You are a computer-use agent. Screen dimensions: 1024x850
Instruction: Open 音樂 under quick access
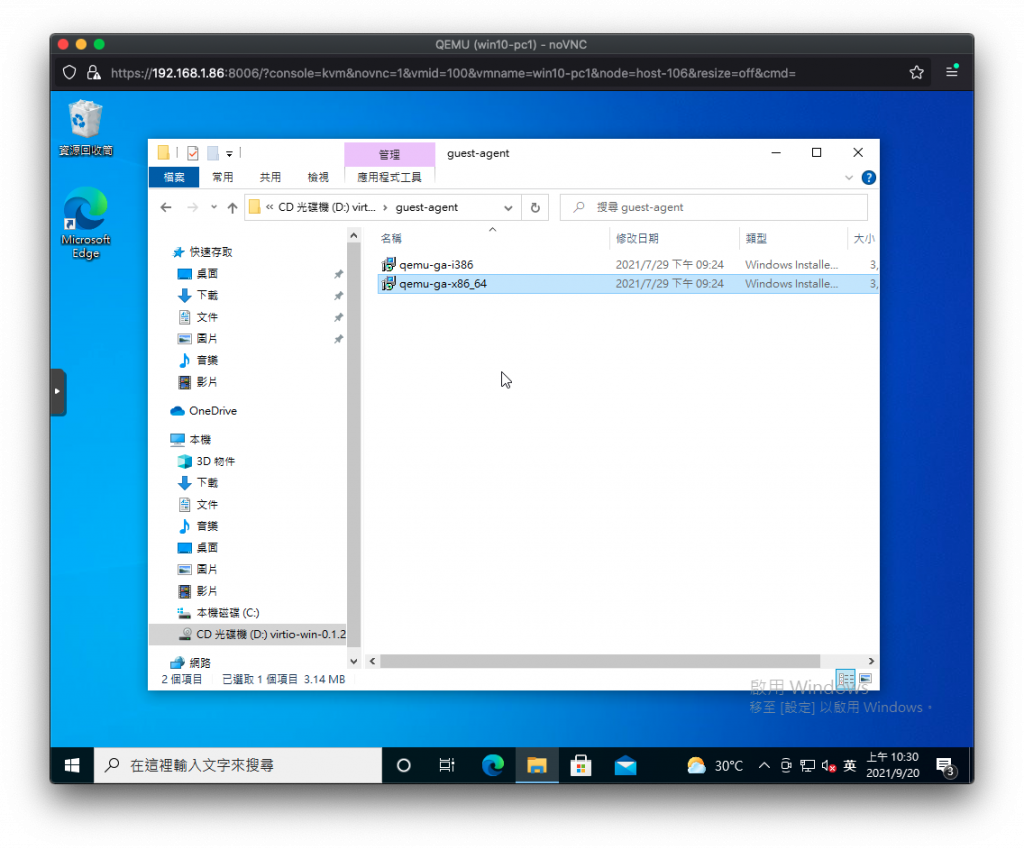click(x=206, y=360)
